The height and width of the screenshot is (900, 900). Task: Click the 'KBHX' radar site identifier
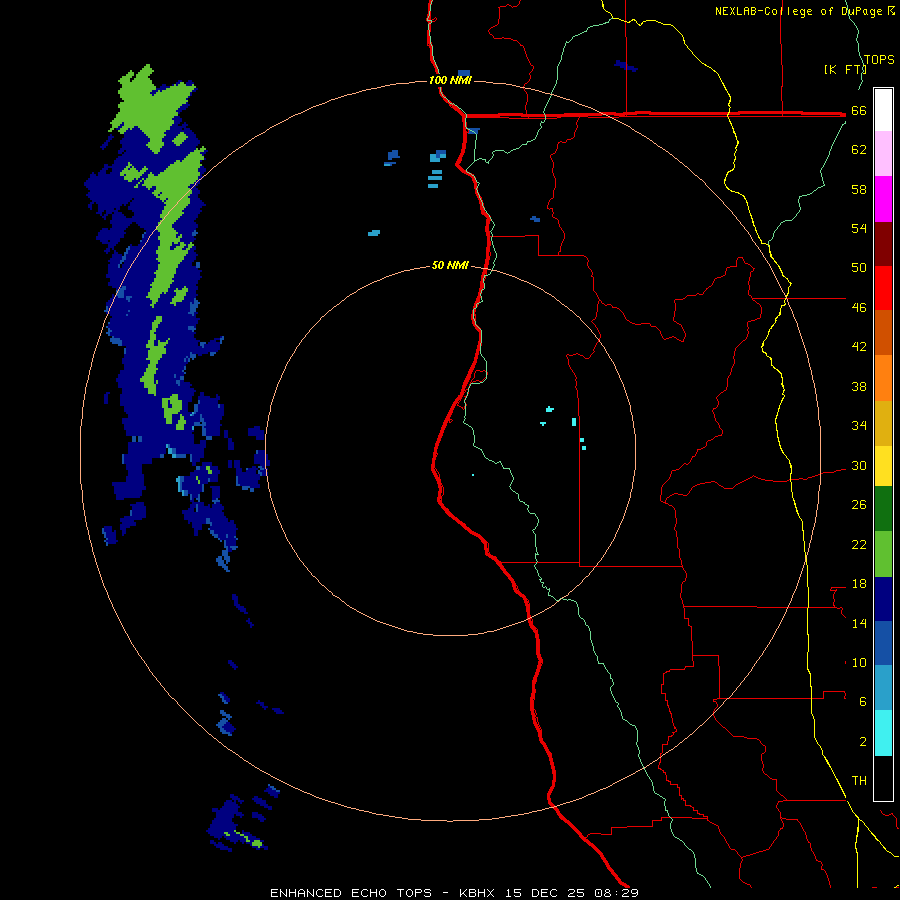(x=479, y=893)
